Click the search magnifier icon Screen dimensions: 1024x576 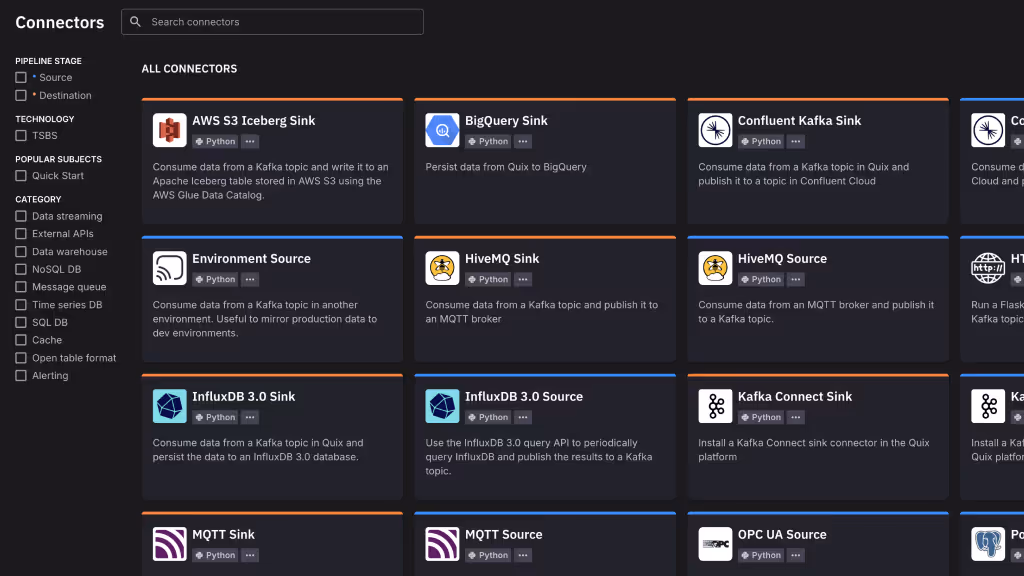(x=135, y=22)
